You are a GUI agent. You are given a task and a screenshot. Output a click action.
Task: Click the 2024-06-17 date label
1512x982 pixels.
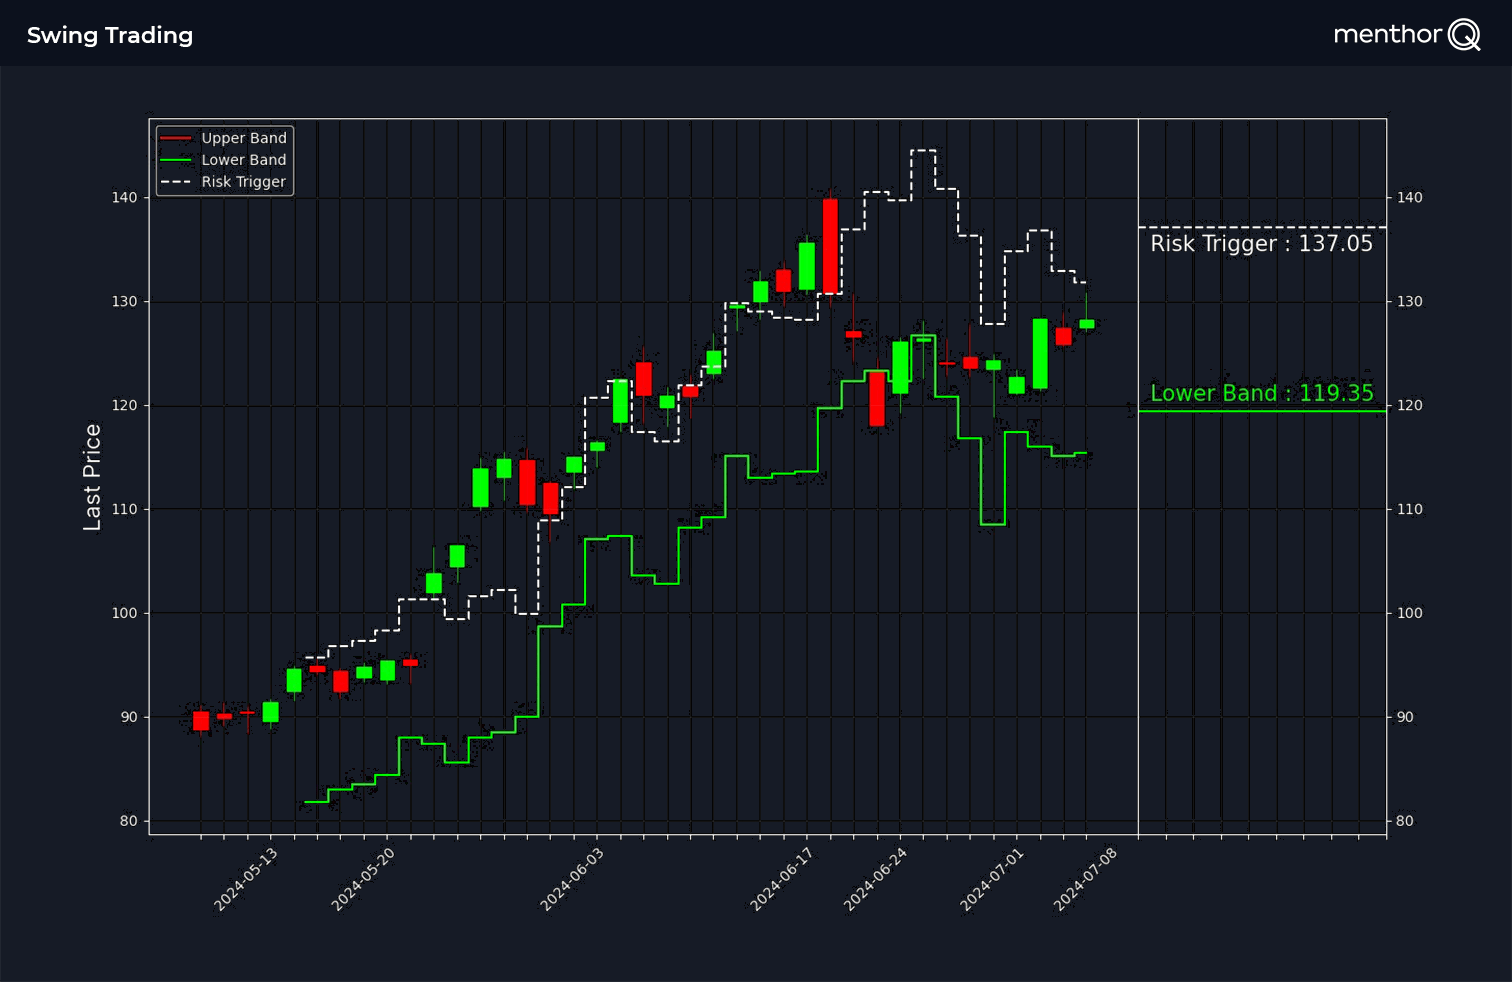pyautogui.click(x=782, y=879)
